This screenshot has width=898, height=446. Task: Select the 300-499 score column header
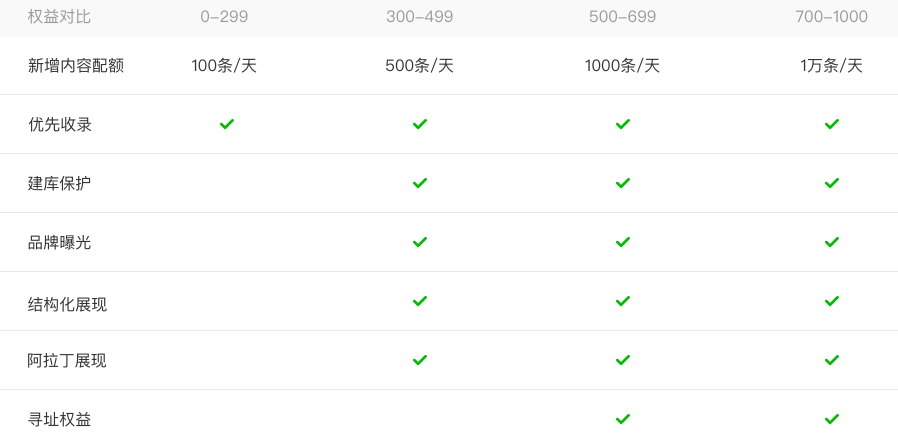tap(420, 17)
